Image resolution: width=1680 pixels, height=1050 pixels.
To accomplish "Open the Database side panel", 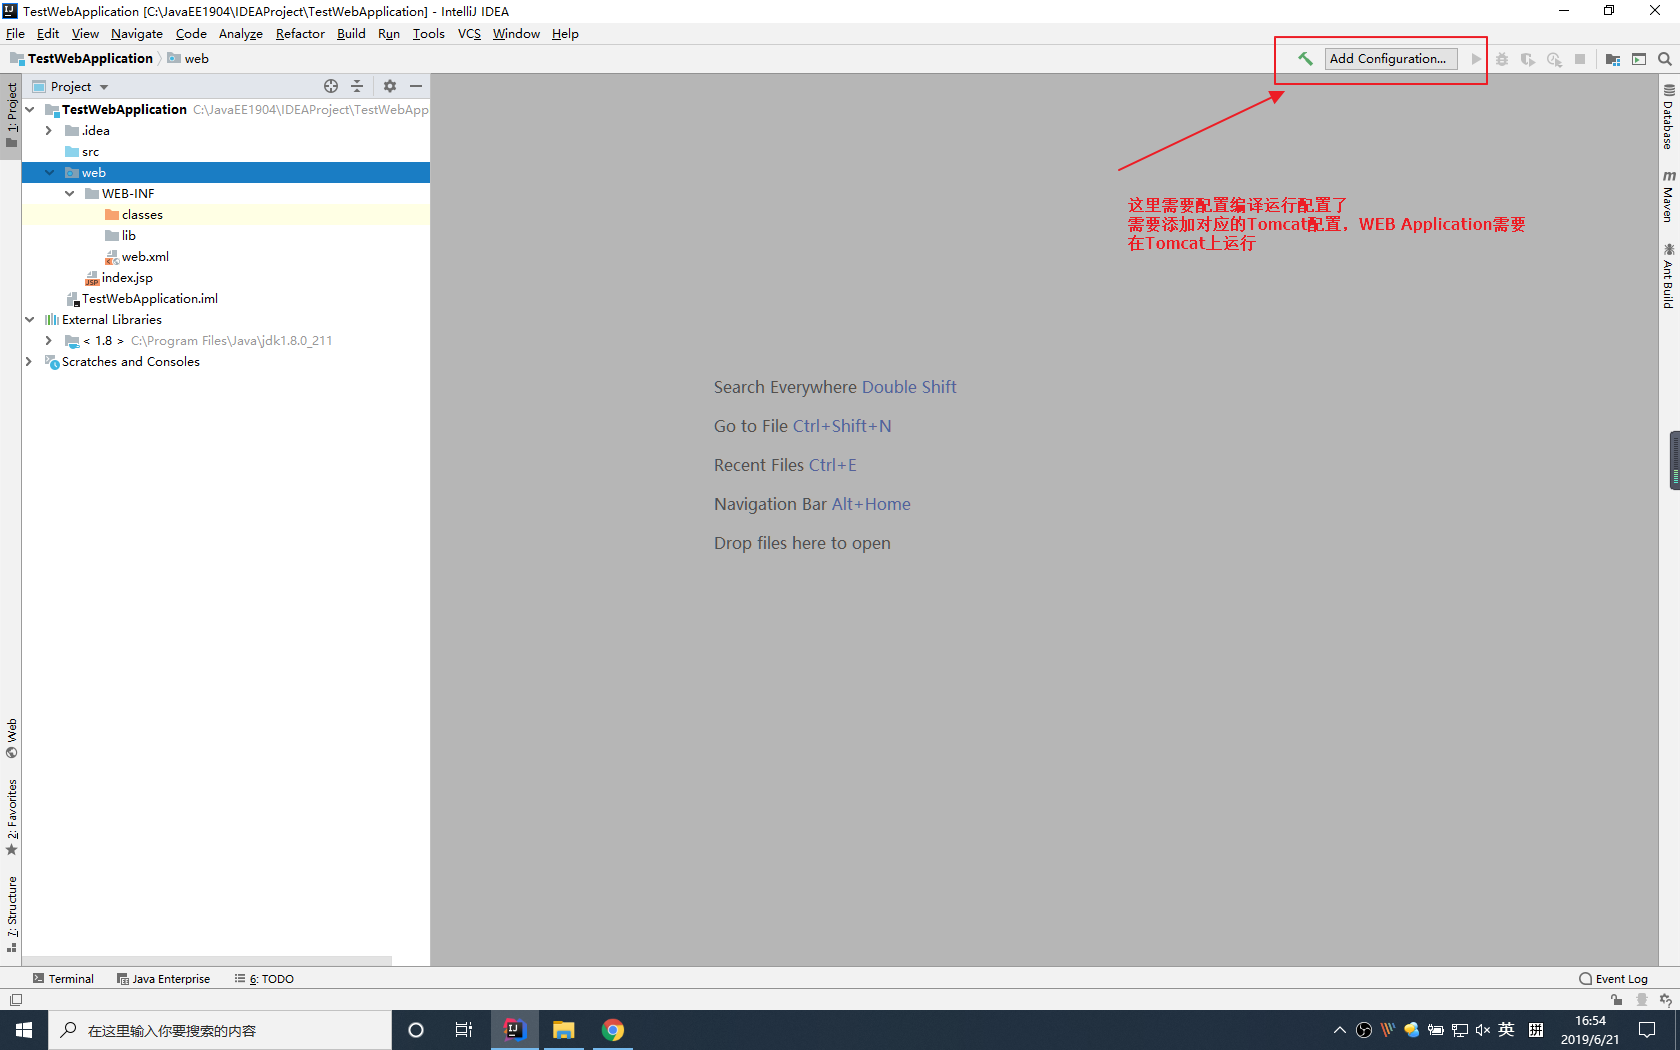I will tap(1668, 117).
